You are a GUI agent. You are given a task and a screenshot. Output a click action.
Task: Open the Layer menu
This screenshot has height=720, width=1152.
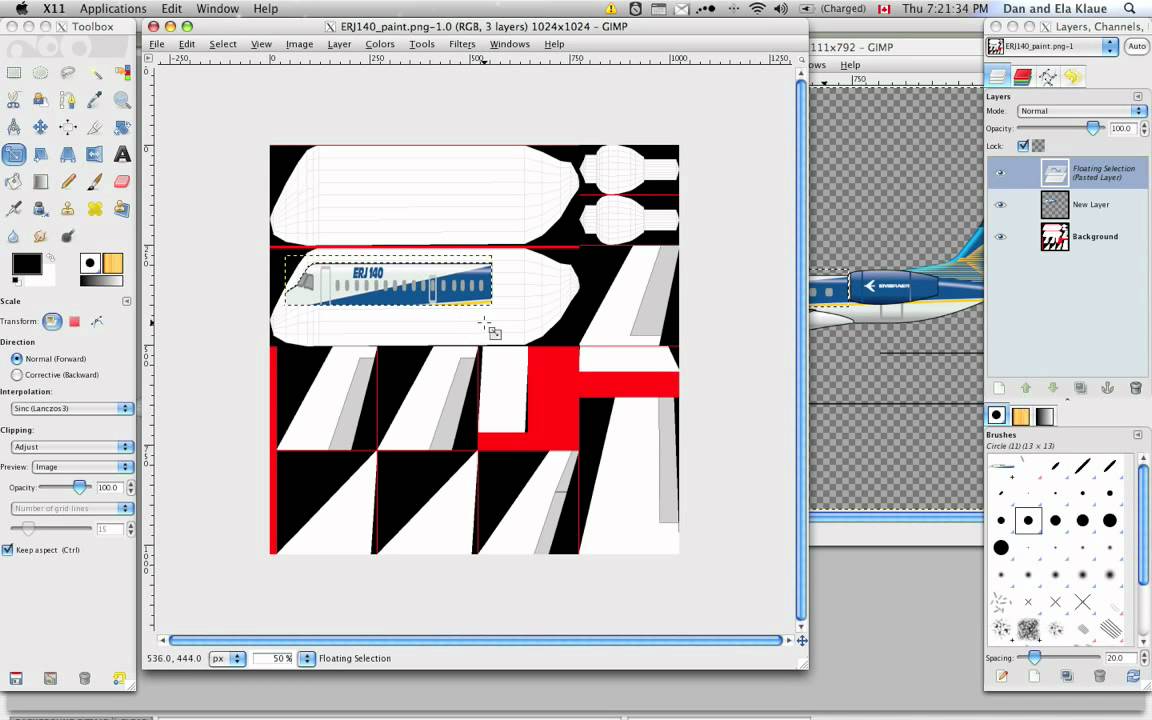(339, 44)
